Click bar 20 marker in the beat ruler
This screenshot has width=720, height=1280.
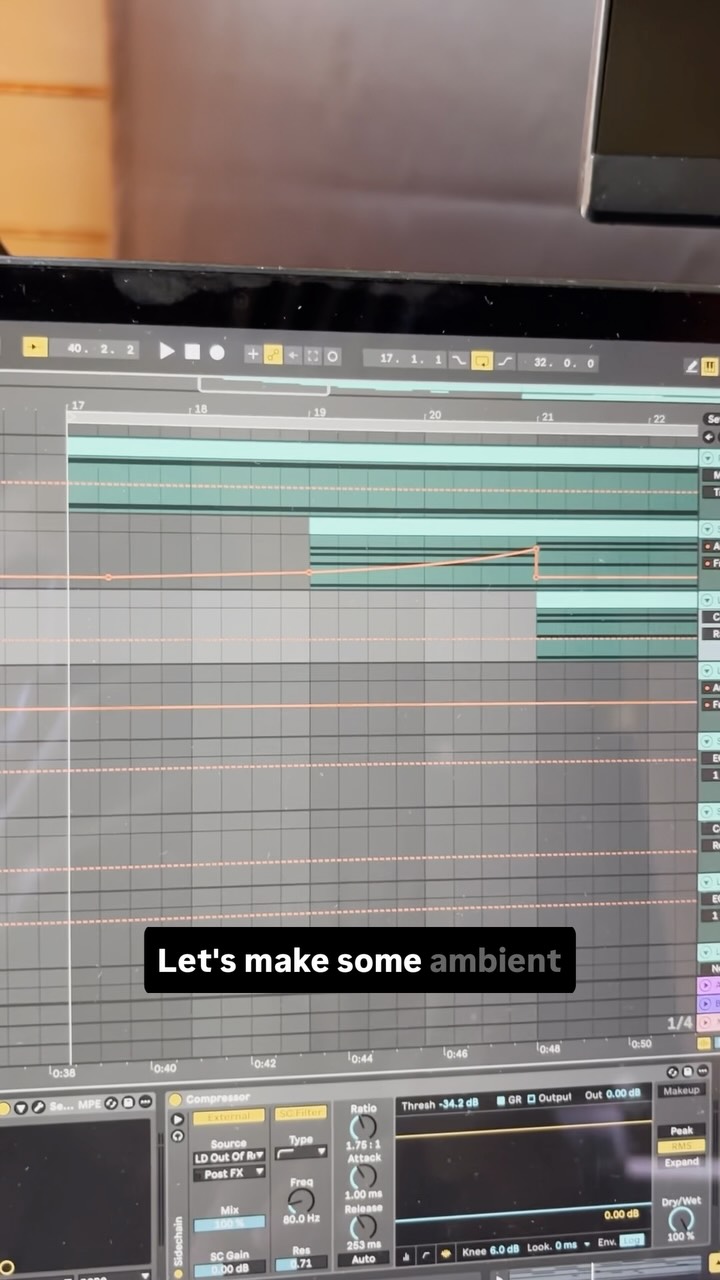pyautogui.click(x=433, y=414)
